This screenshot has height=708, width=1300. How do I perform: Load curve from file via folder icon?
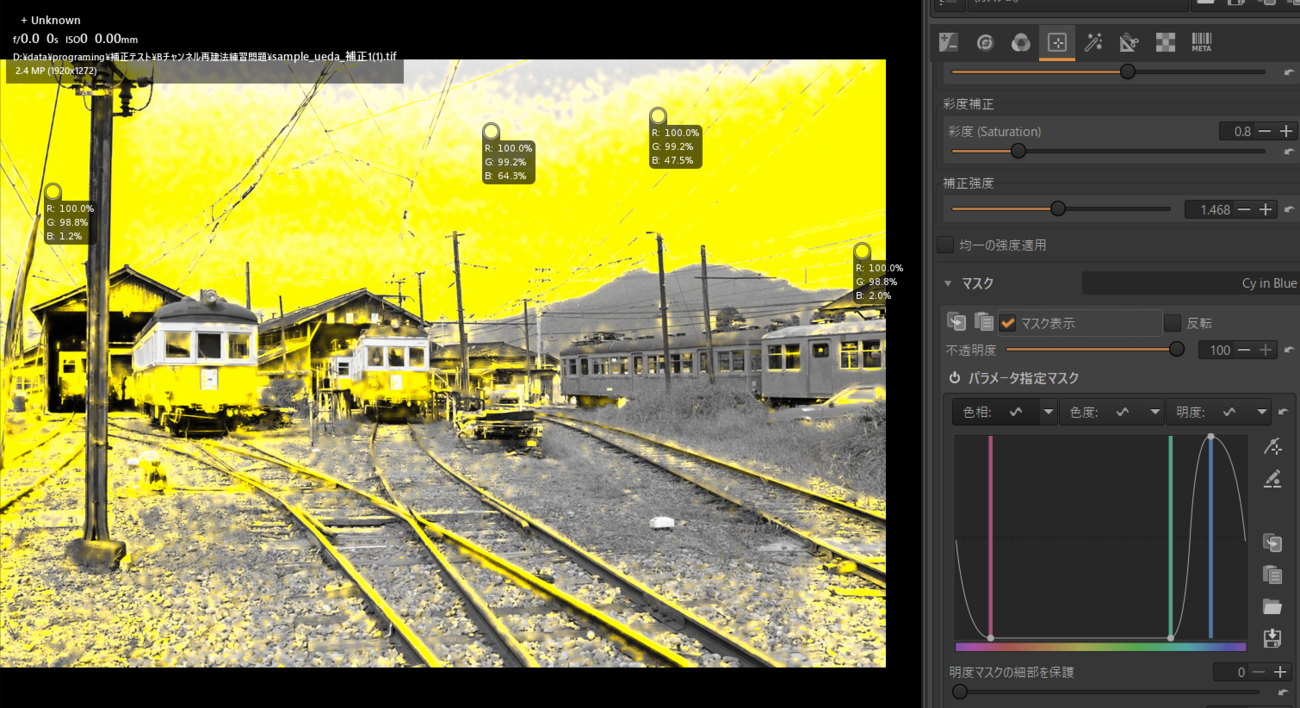point(1272,606)
